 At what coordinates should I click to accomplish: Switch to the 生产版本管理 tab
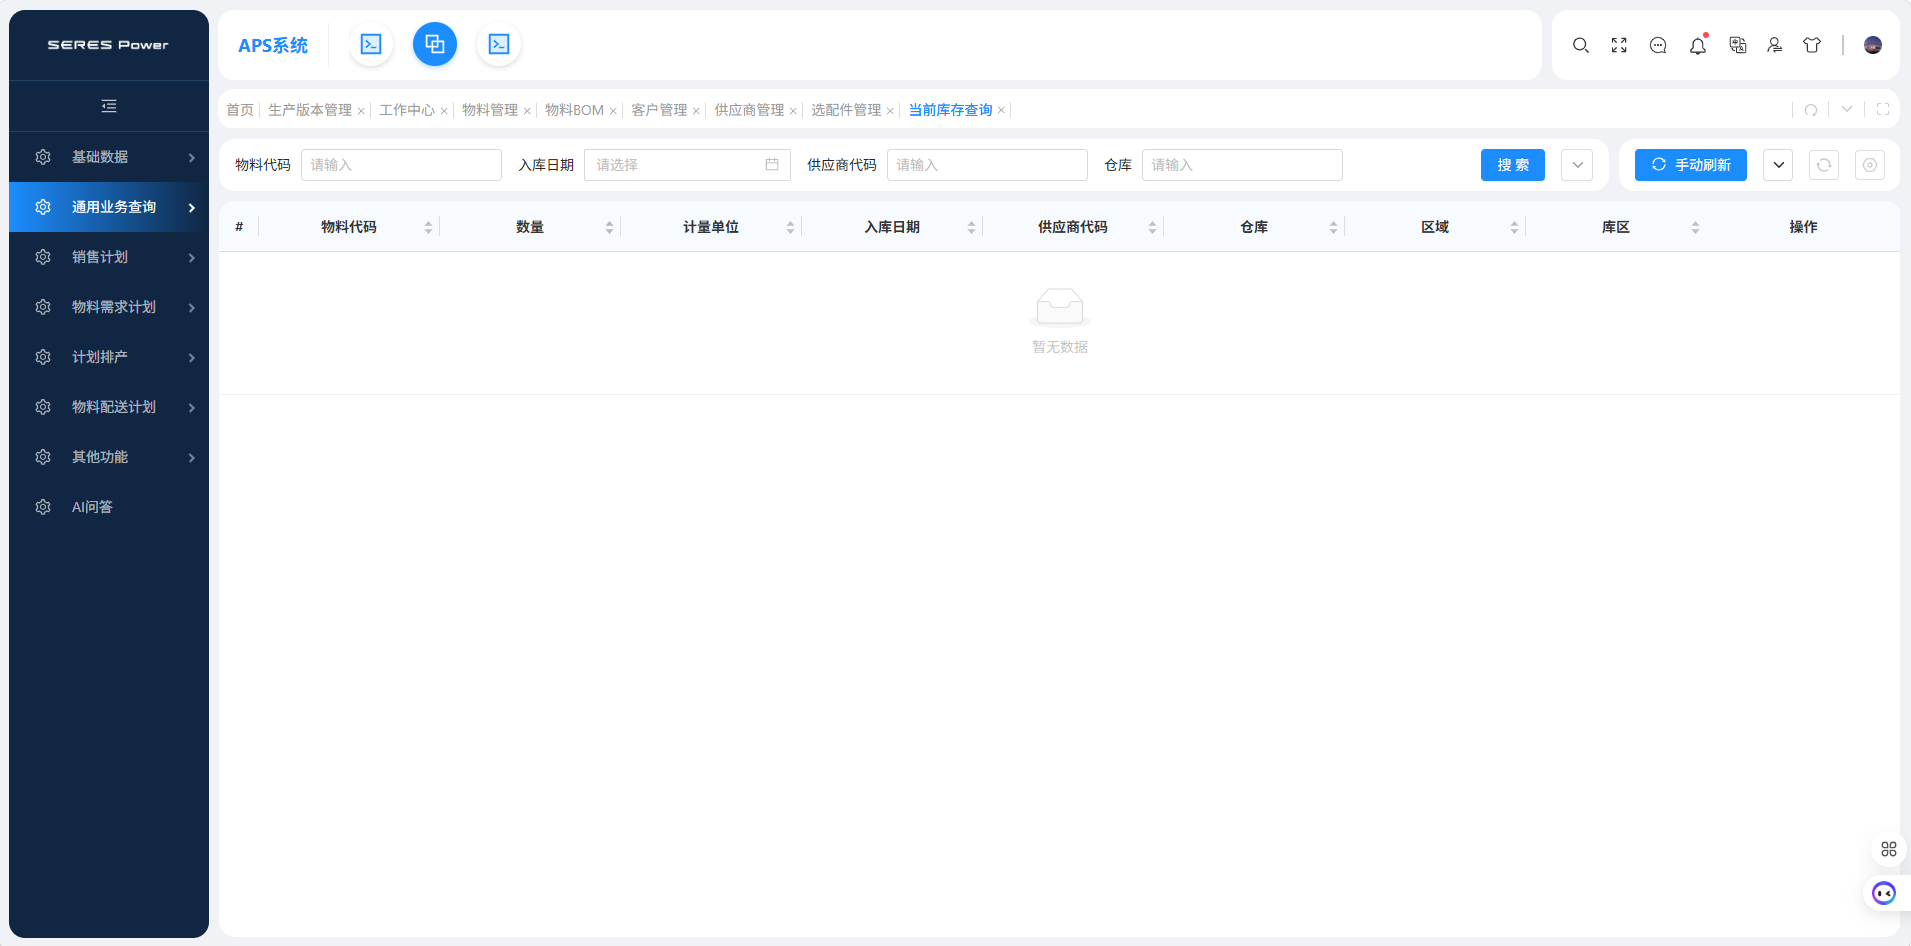tap(310, 110)
